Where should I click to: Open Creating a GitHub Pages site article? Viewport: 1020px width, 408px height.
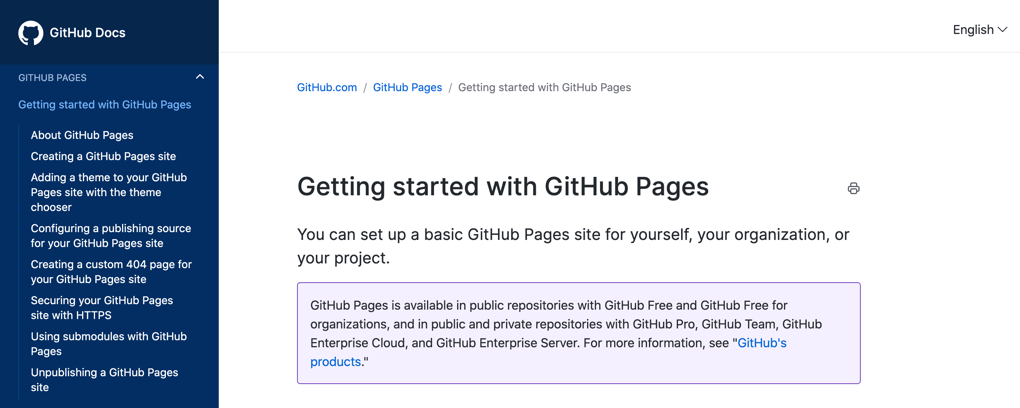pyautogui.click(x=103, y=156)
